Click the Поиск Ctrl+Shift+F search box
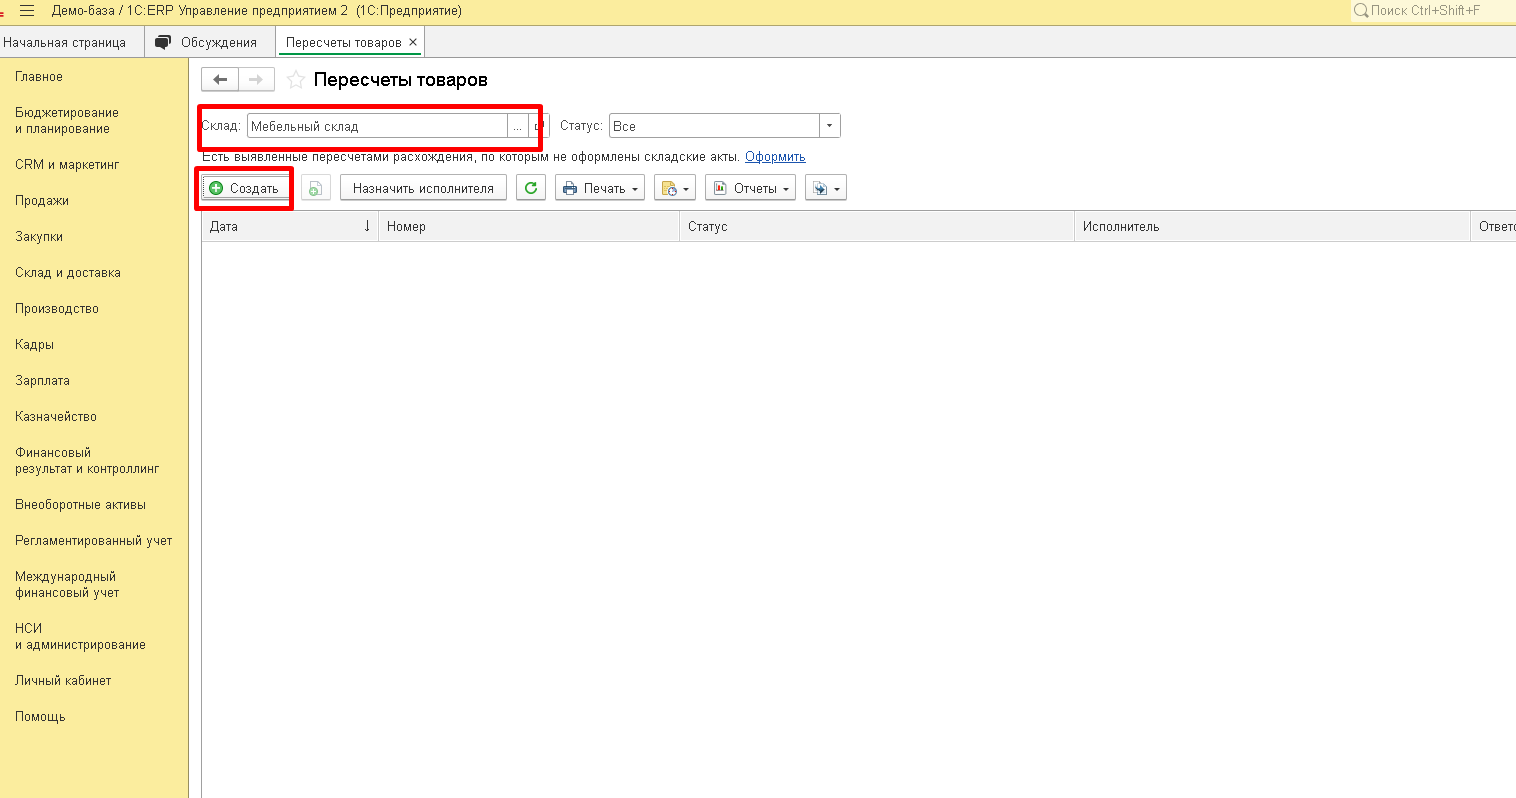 pyautogui.click(x=1433, y=11)
